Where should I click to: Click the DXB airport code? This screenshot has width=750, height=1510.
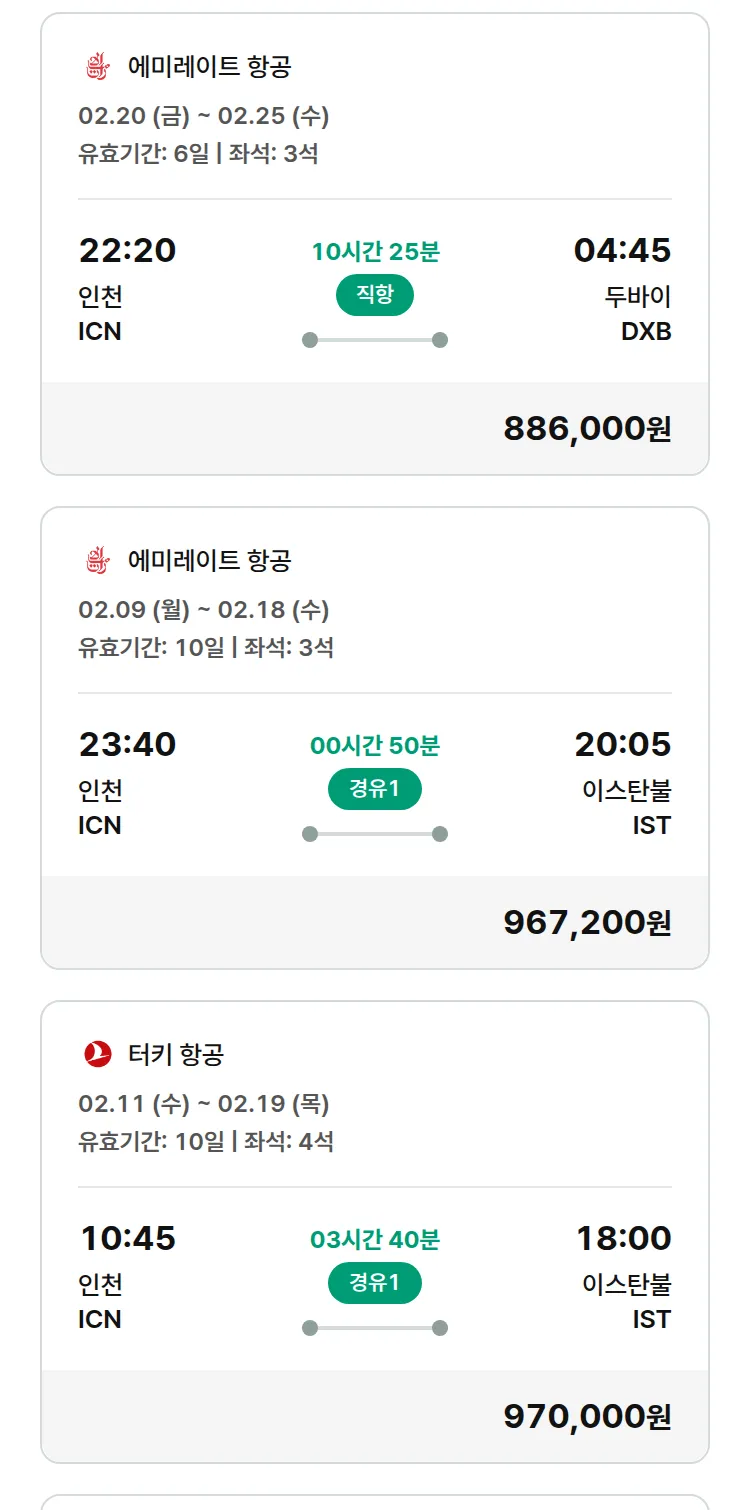(646, 331)
